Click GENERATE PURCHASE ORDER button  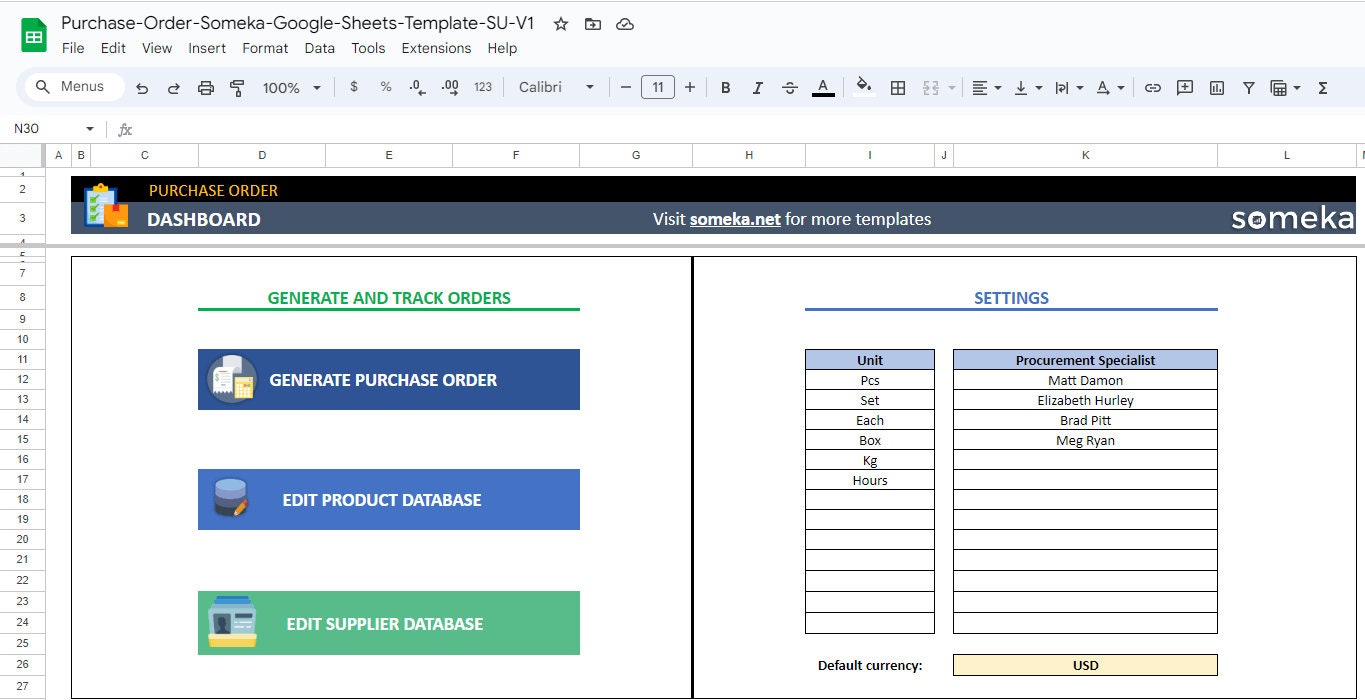(x=388, y=379)
